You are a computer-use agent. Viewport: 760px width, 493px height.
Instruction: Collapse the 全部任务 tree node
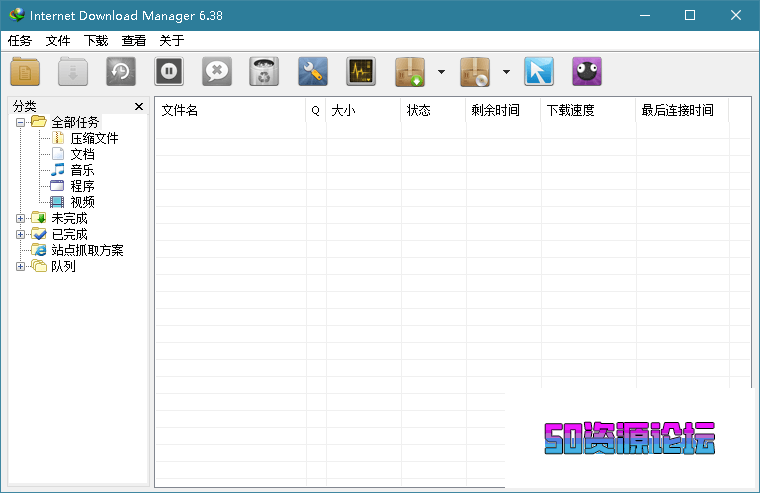tap(20, 122)
